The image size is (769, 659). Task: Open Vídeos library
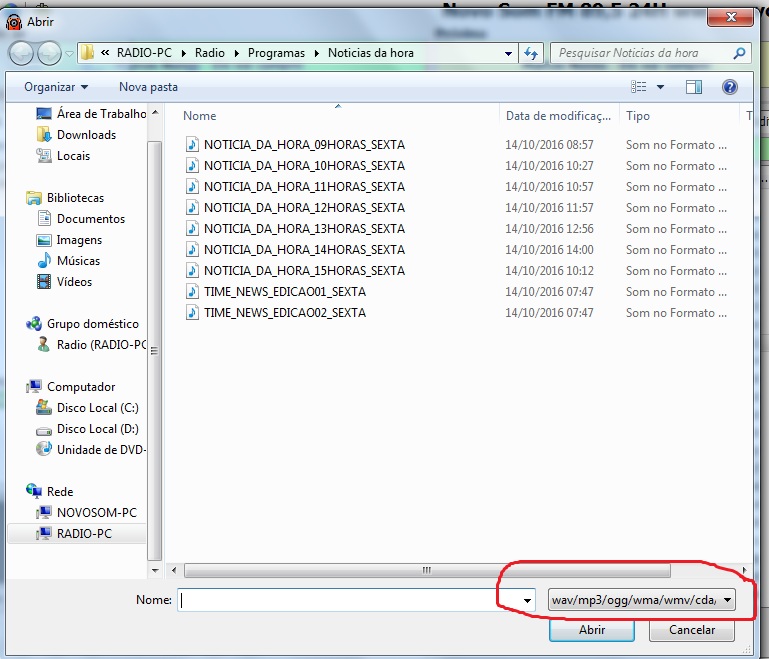65,281
